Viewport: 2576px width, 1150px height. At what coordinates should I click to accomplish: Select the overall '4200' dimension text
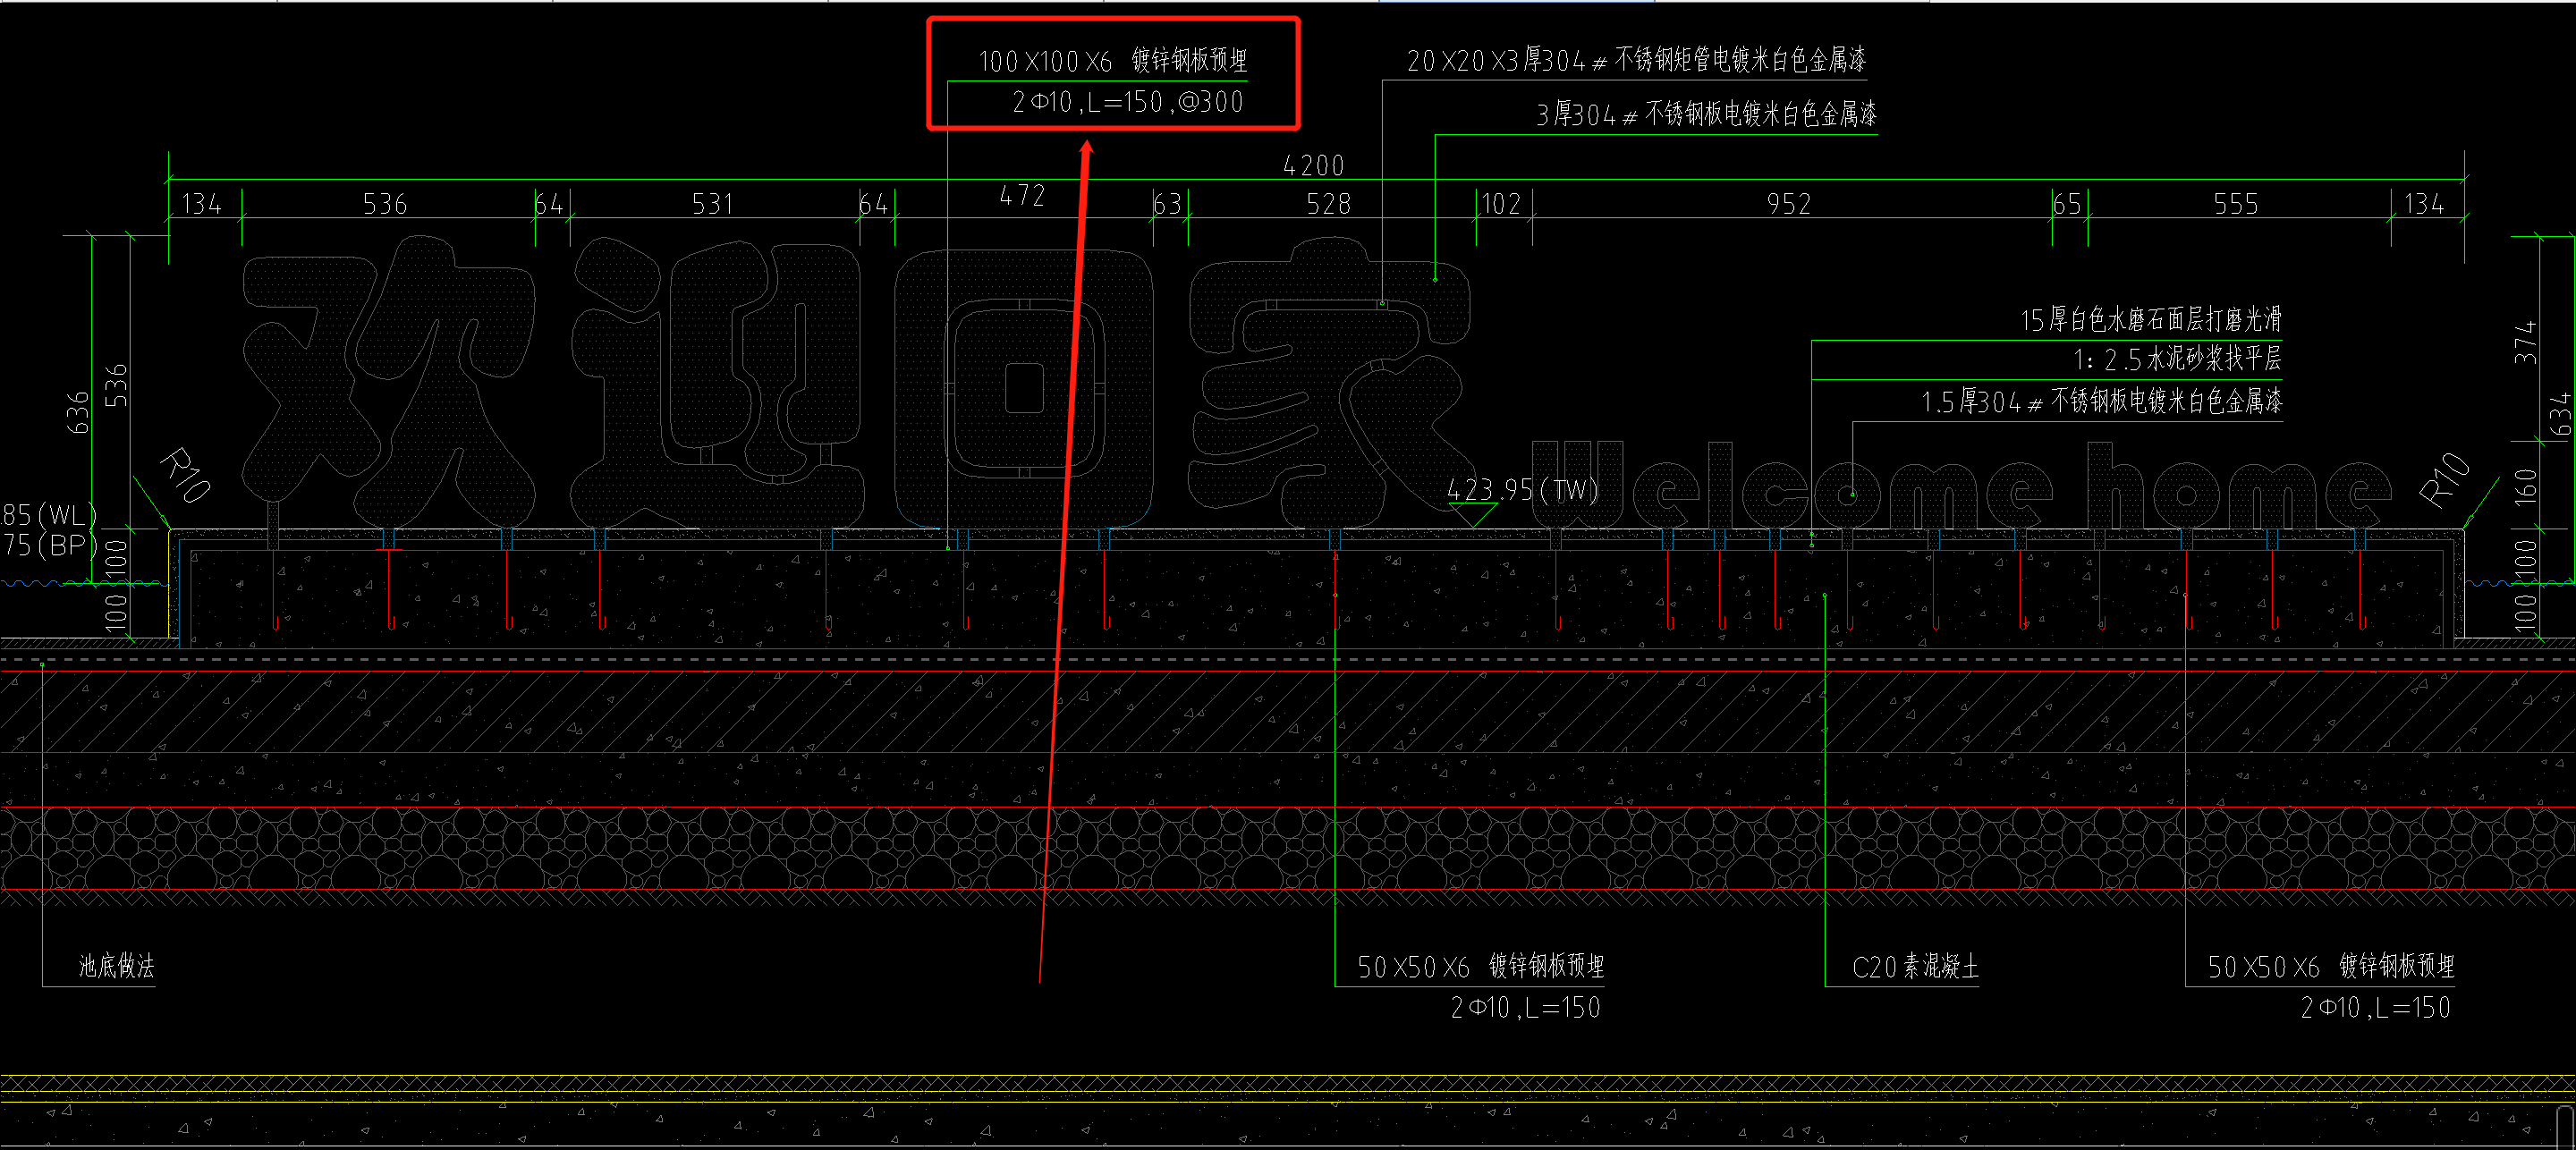tap(1314, 166)
